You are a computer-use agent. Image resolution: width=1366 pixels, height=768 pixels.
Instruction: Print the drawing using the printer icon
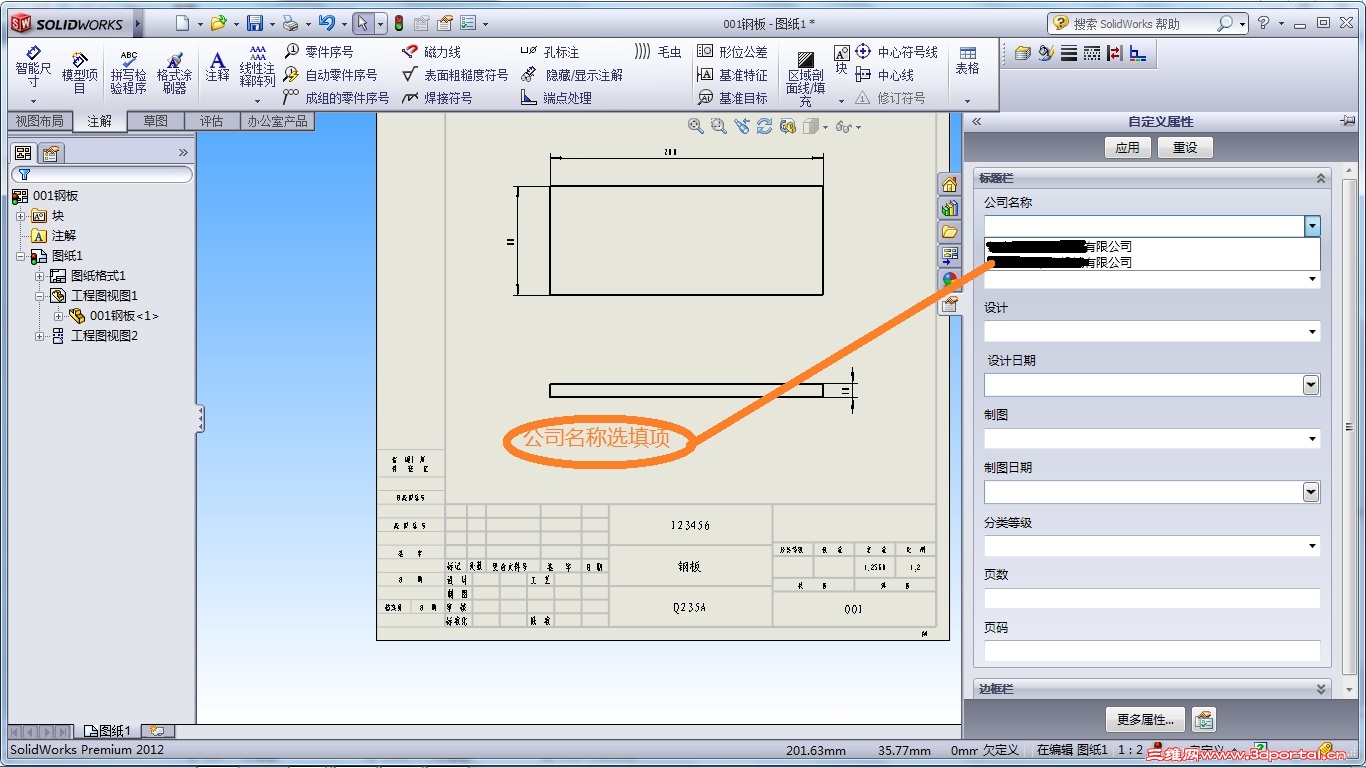(x=290, y=23)
